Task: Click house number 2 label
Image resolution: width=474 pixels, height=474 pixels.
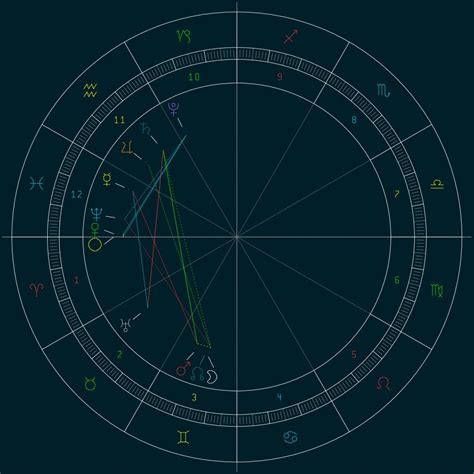Action: [x=120, y=354]
